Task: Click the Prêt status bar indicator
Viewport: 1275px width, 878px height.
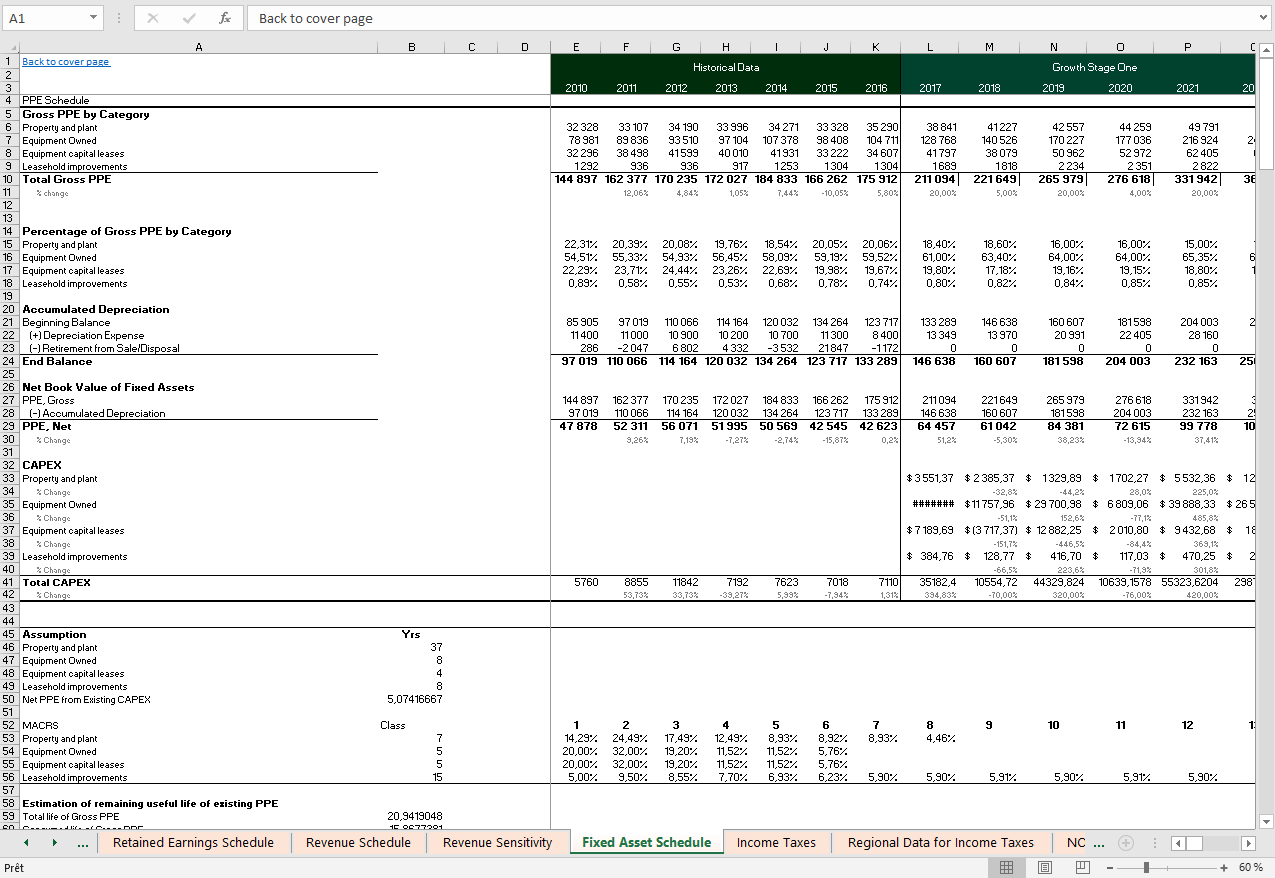Action: pos(15,867)
